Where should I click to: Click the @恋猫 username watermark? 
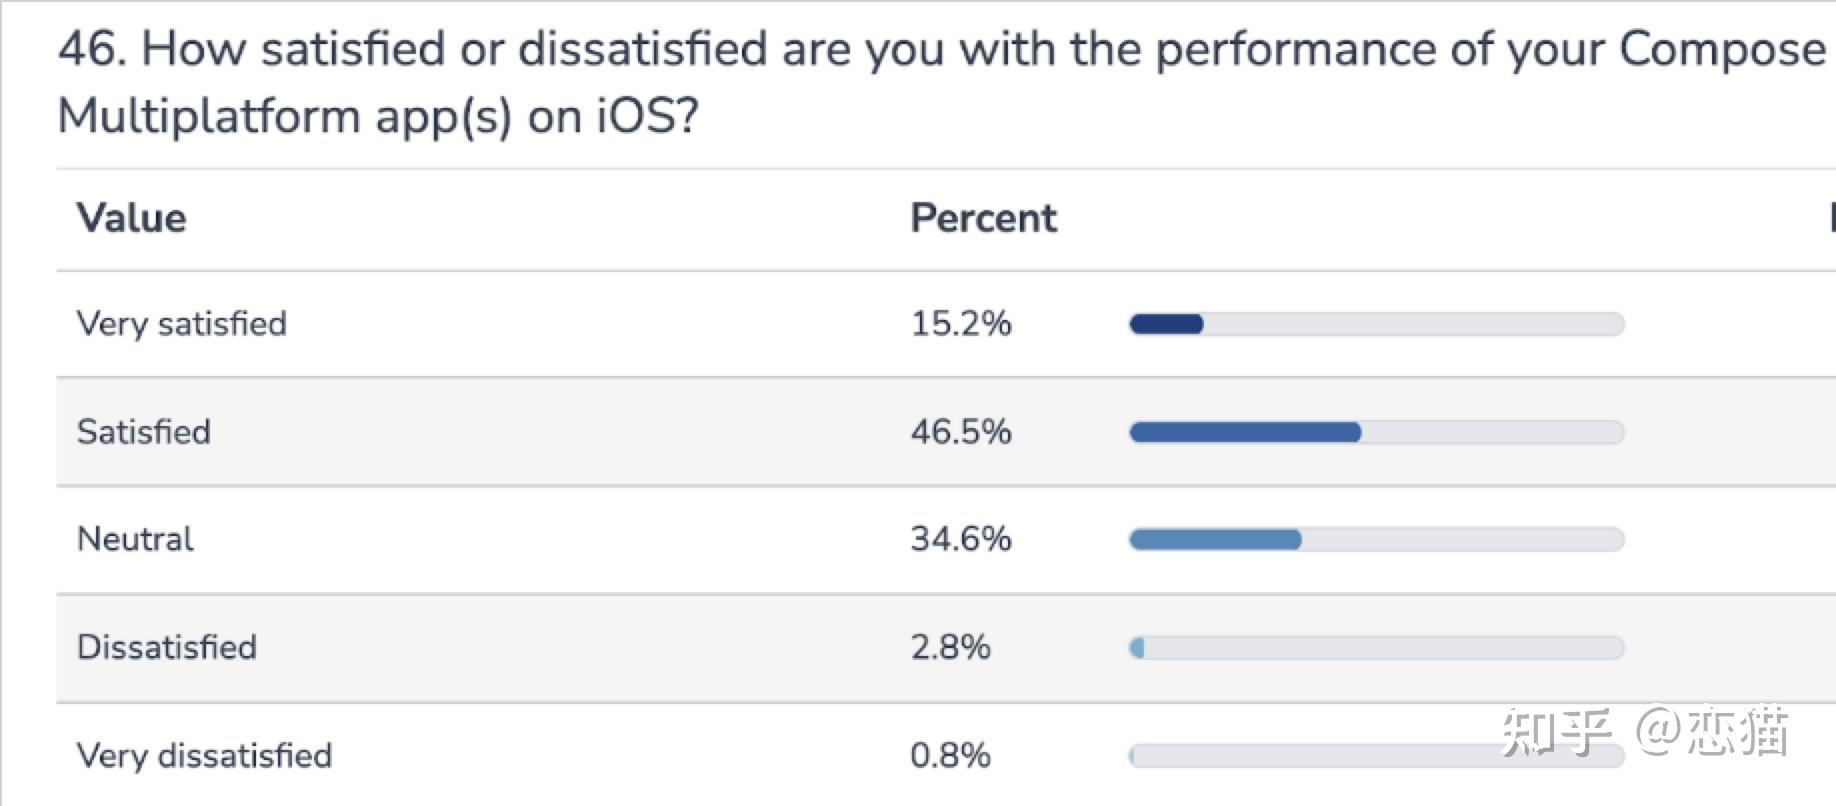coord(1712,732)
